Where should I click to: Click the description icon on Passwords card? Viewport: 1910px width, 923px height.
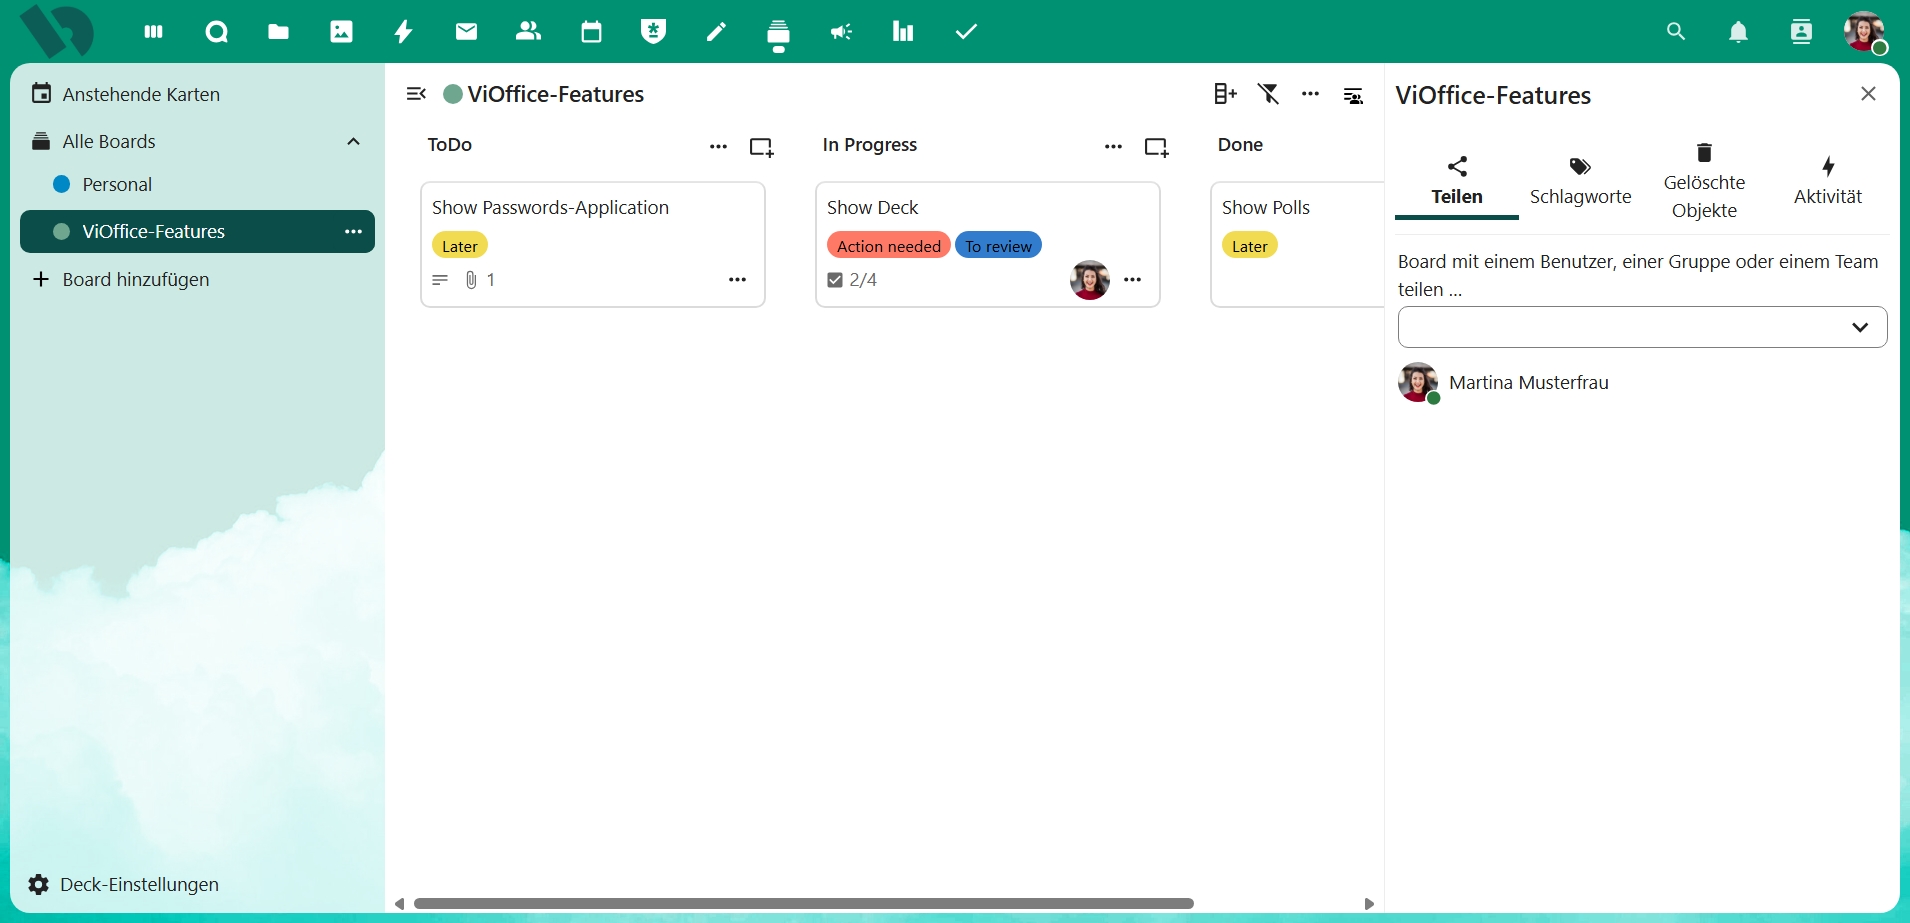(440, 280)
